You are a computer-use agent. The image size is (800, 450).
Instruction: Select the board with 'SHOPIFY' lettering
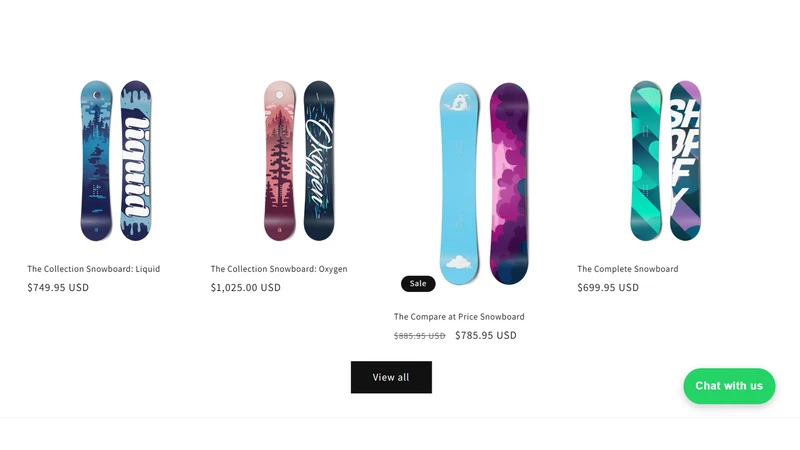click(685, 160)
